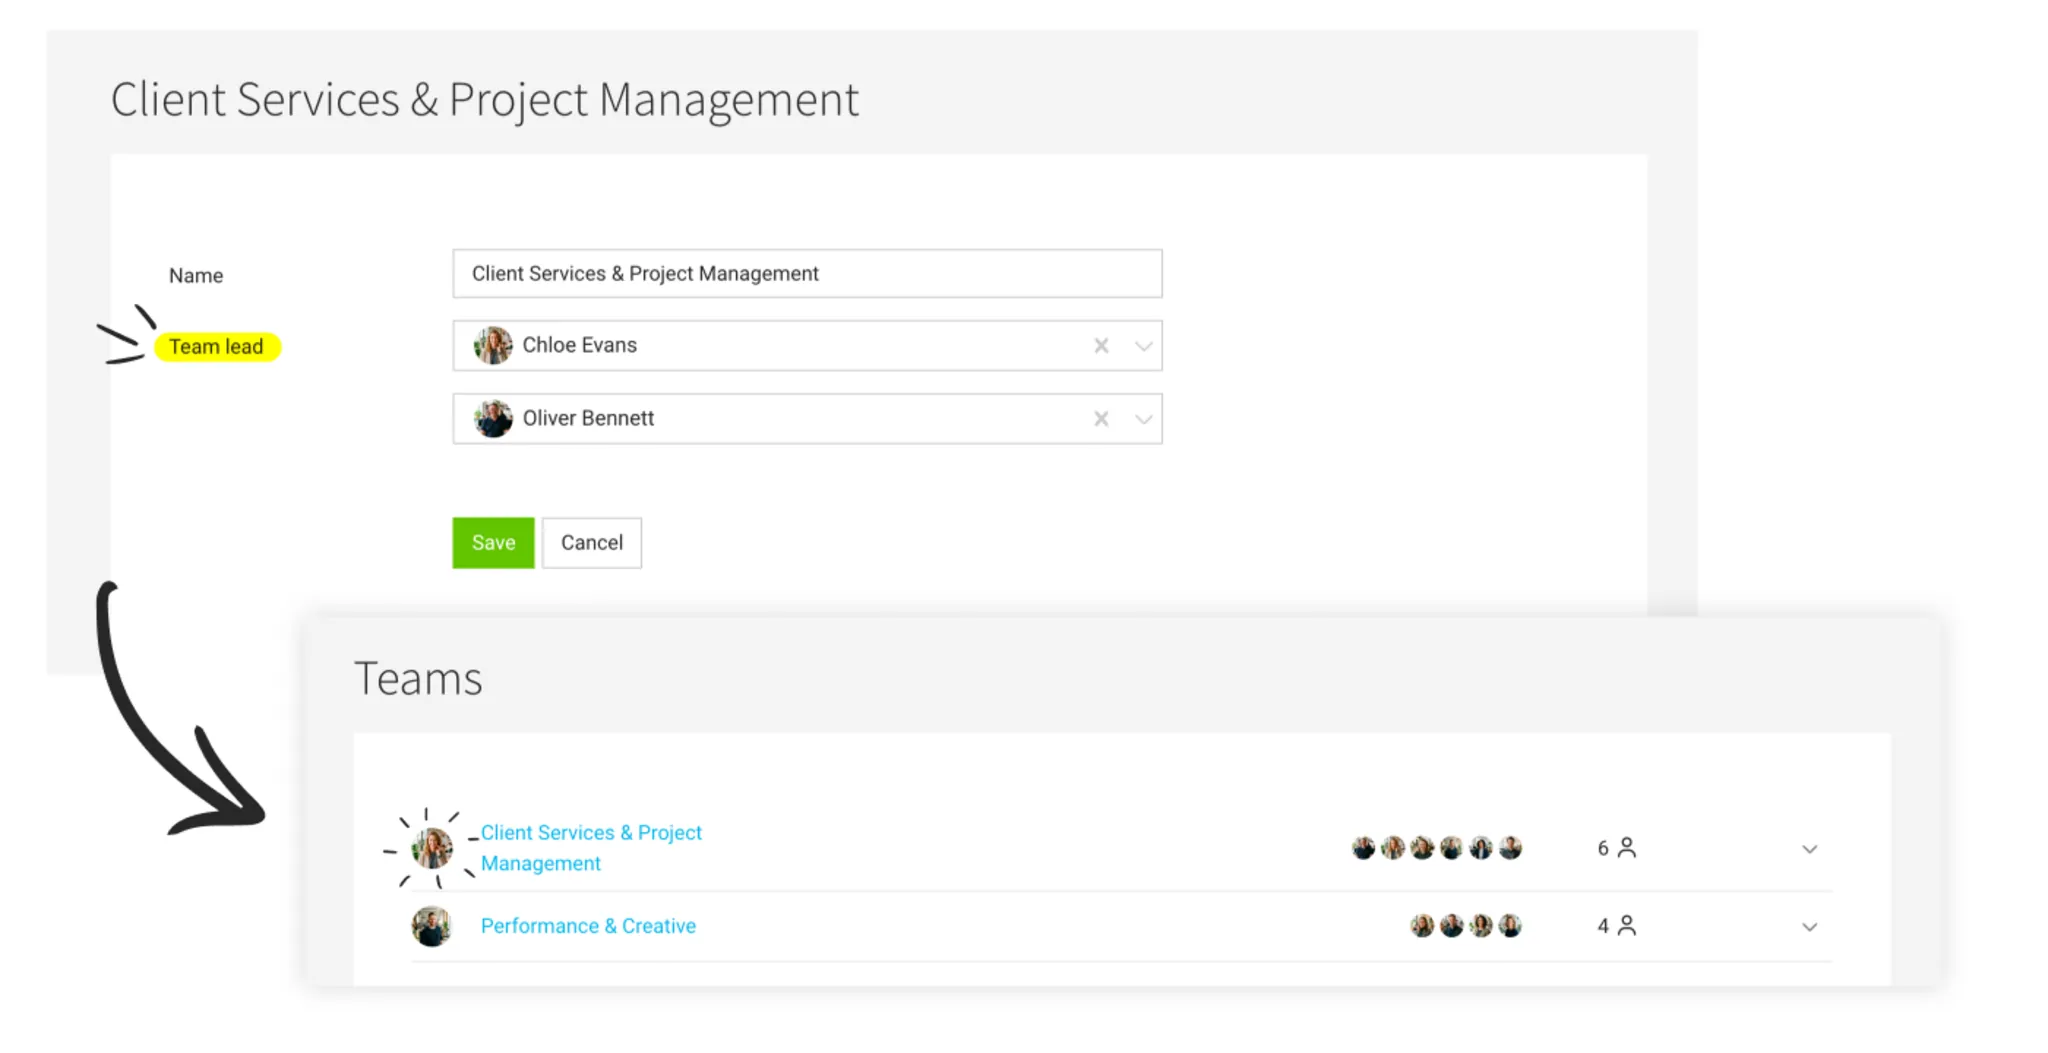Open the Chloe Evans team lead dropdown
The image size is (2048, 1053).
pyautogui.click(x=1143, y=346)
